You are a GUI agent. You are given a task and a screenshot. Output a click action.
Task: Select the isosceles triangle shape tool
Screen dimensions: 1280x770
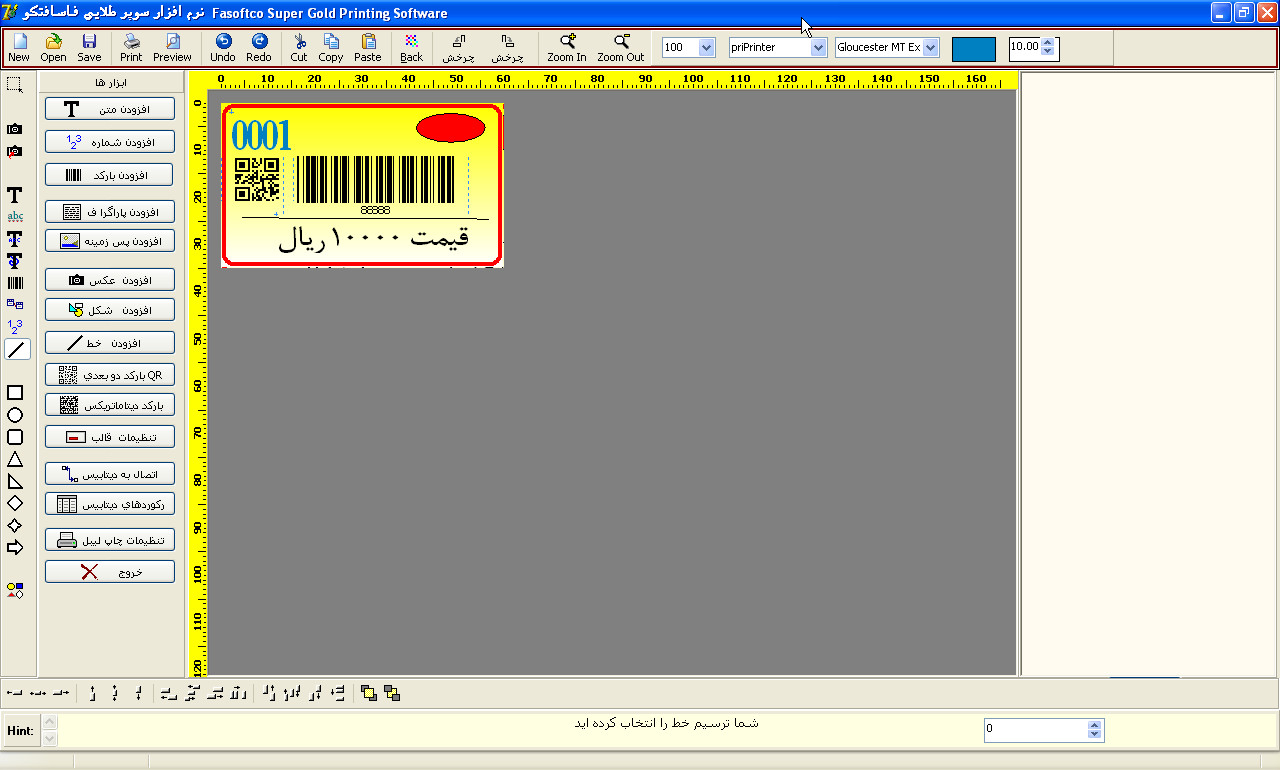15,459
